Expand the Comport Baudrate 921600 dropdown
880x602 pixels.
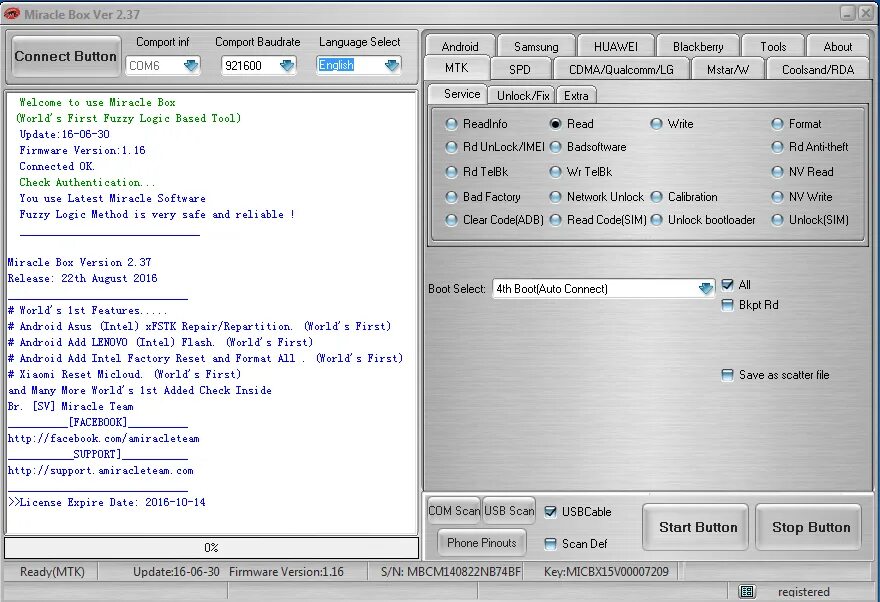(287, 66)
